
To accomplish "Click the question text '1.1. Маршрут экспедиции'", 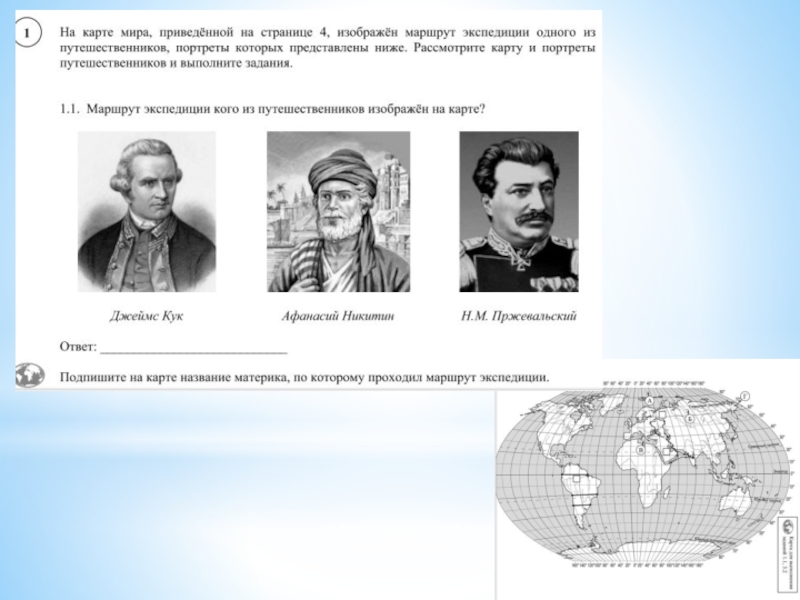I will (x=272, y=109).
